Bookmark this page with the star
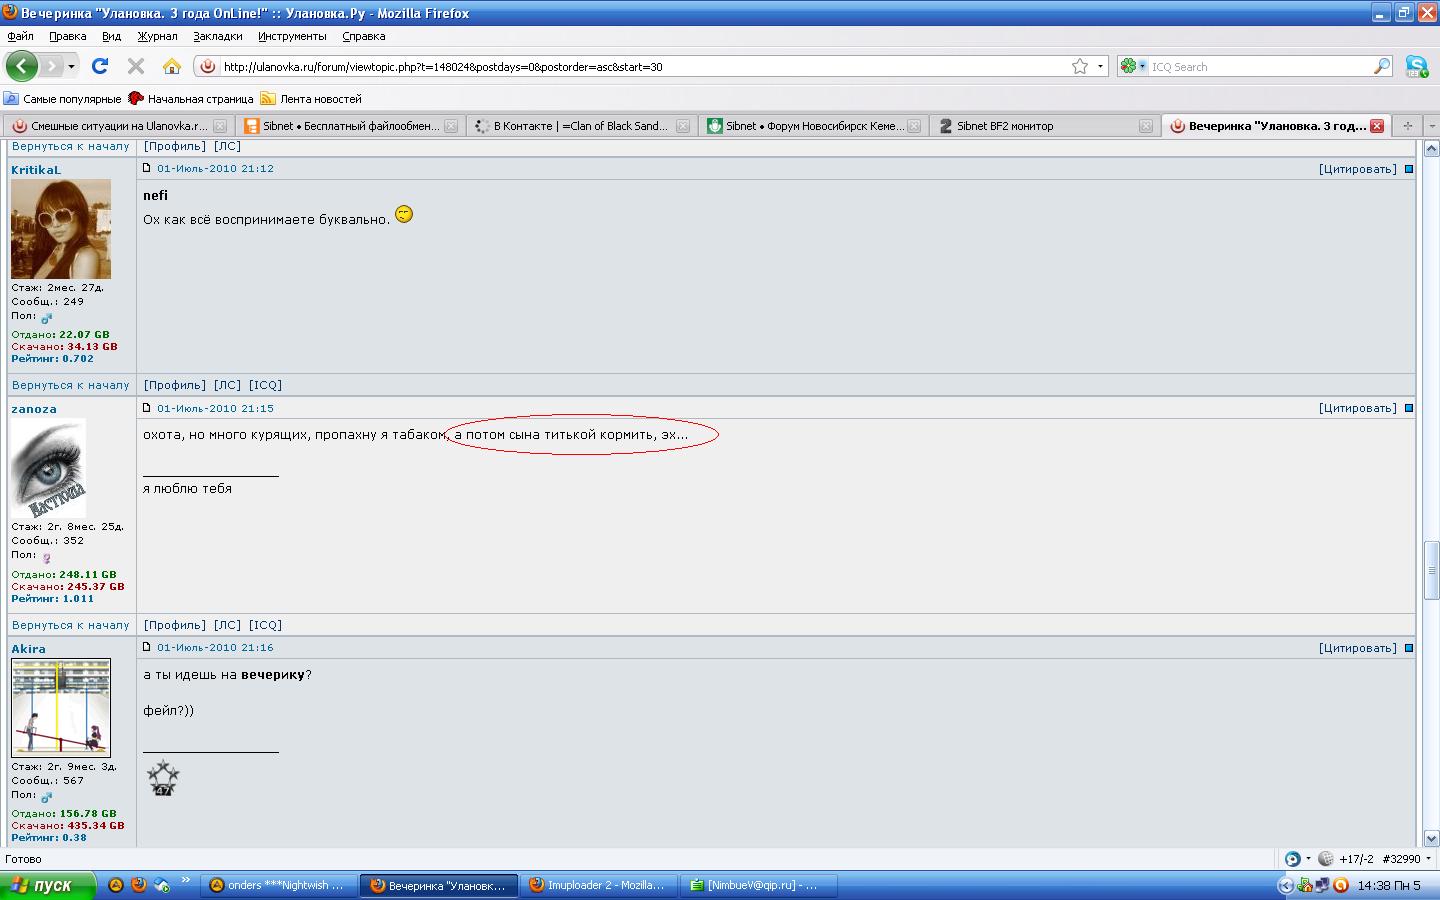The image size is (1440, 900). click(1080, 66)
